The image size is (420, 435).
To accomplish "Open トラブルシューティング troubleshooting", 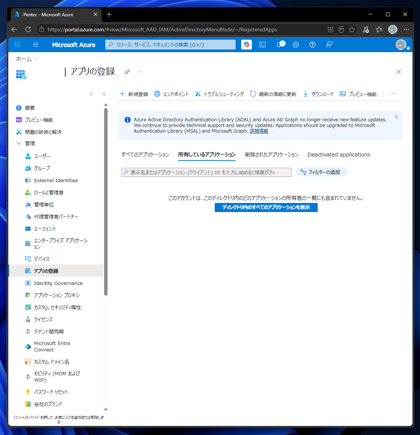I will pos(220,94).
